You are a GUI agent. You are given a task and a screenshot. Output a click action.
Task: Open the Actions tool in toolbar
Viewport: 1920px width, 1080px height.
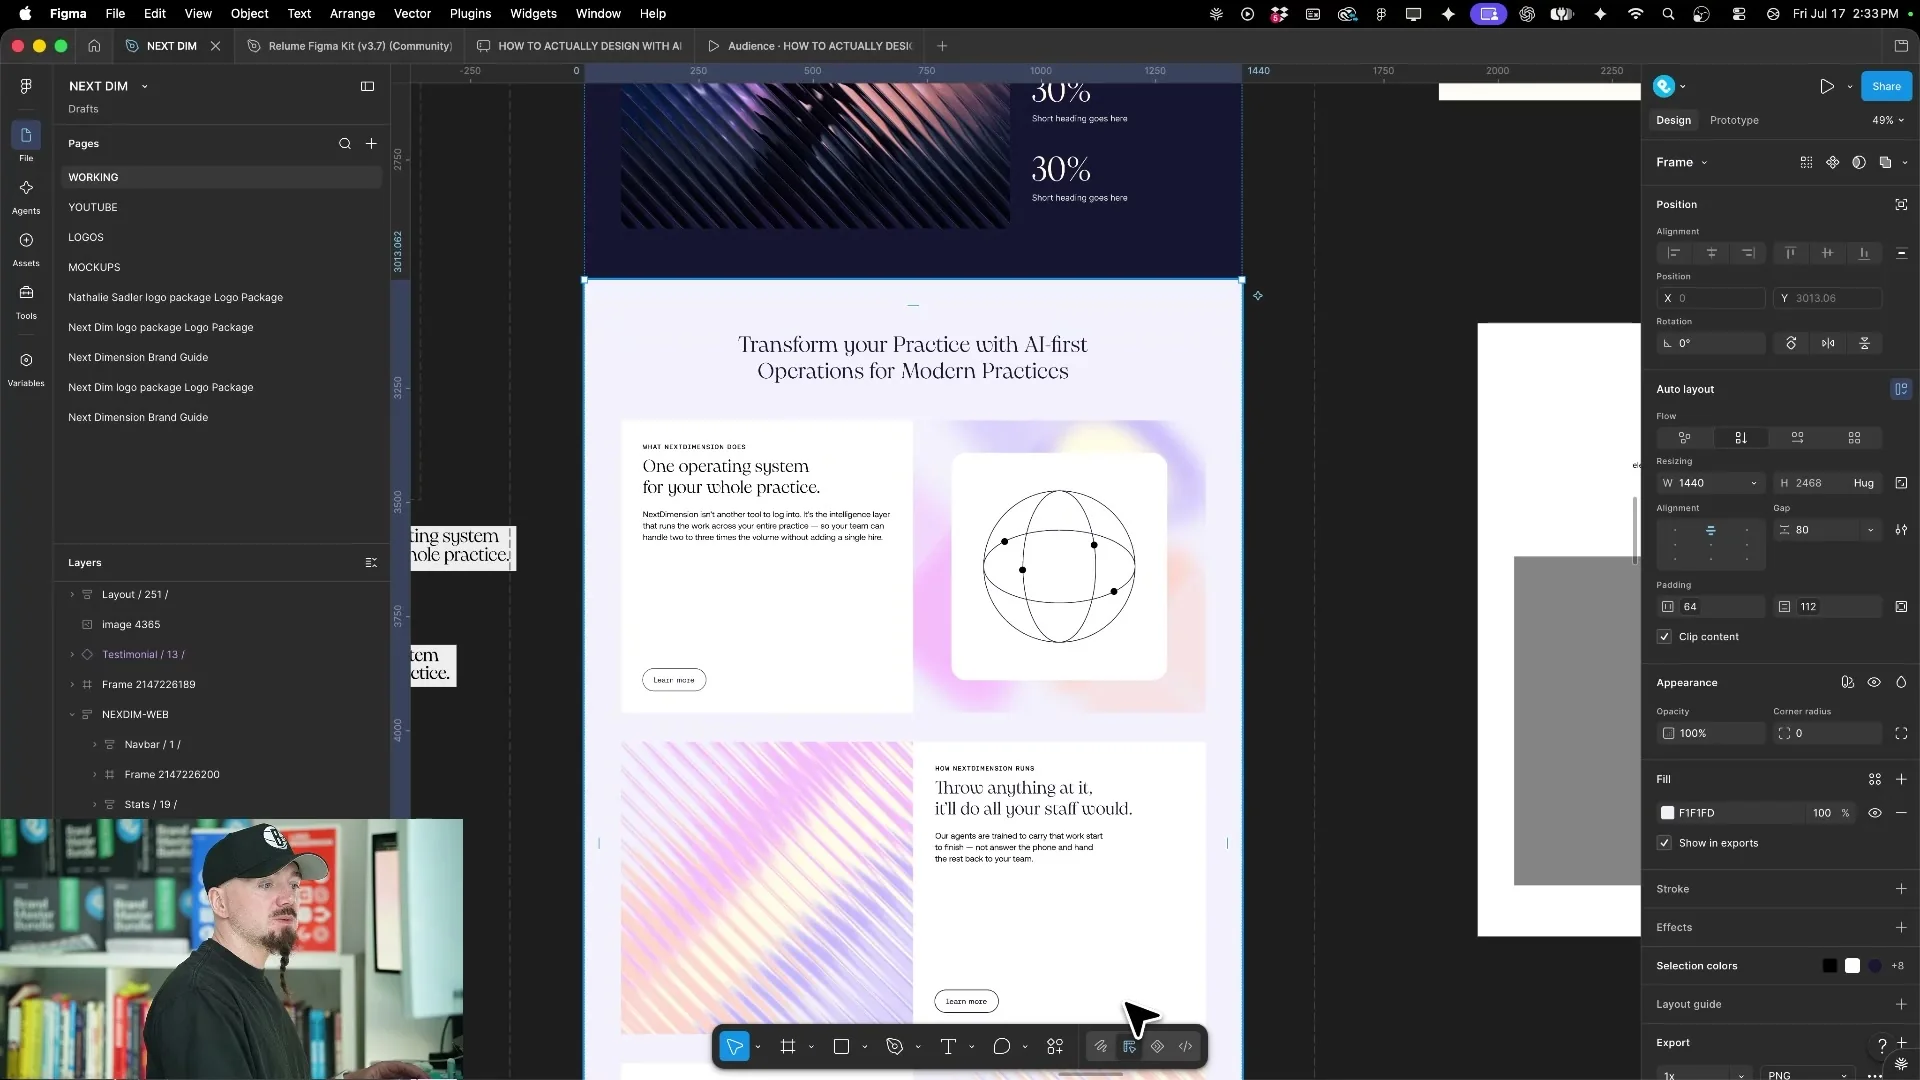[x=1055, y=1047]
